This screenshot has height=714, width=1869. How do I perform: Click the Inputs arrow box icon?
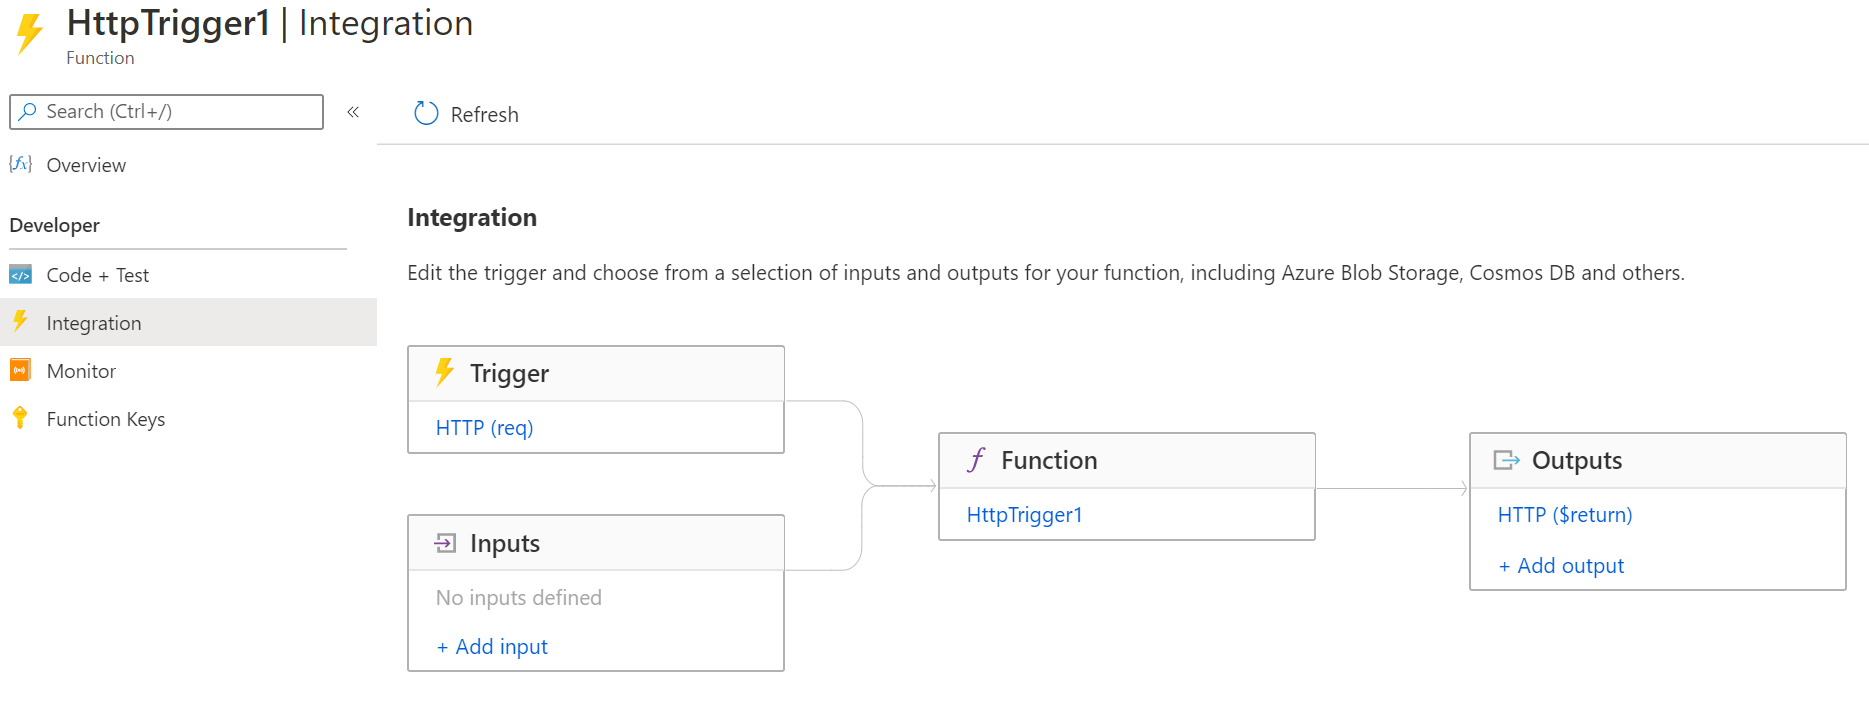tap(445, 543)
